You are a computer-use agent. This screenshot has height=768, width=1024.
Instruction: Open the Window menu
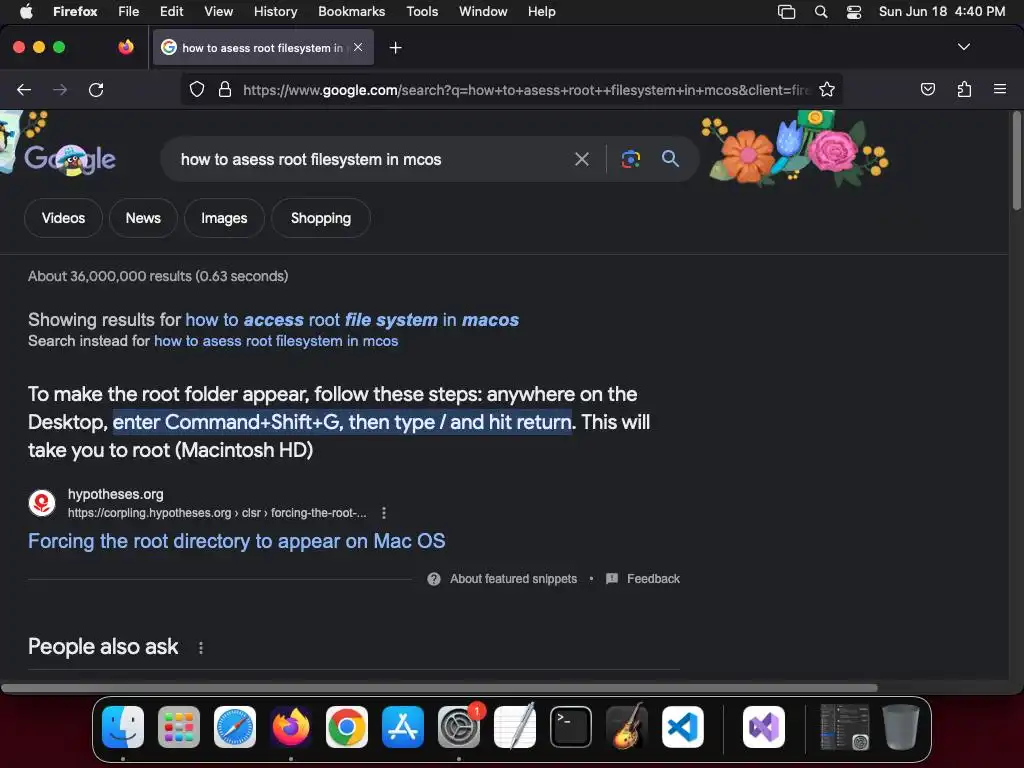coord(483,12)
